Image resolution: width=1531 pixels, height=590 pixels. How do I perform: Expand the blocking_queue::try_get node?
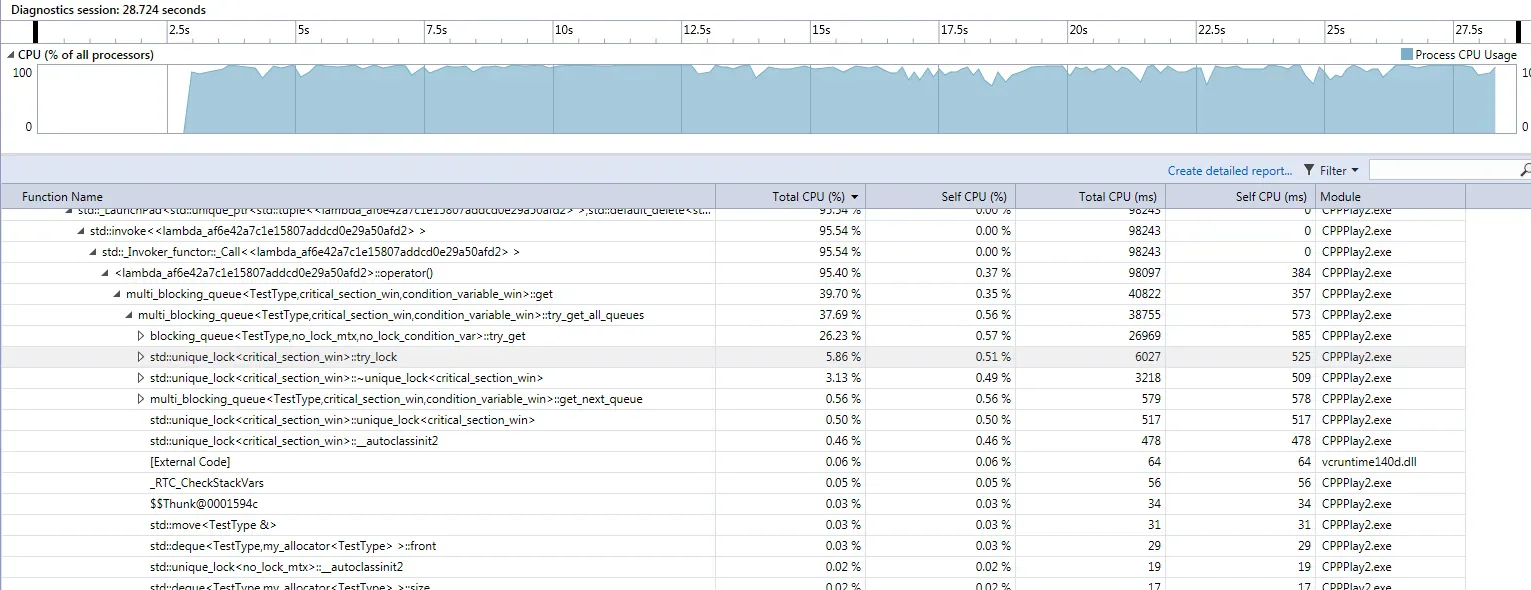141,336
